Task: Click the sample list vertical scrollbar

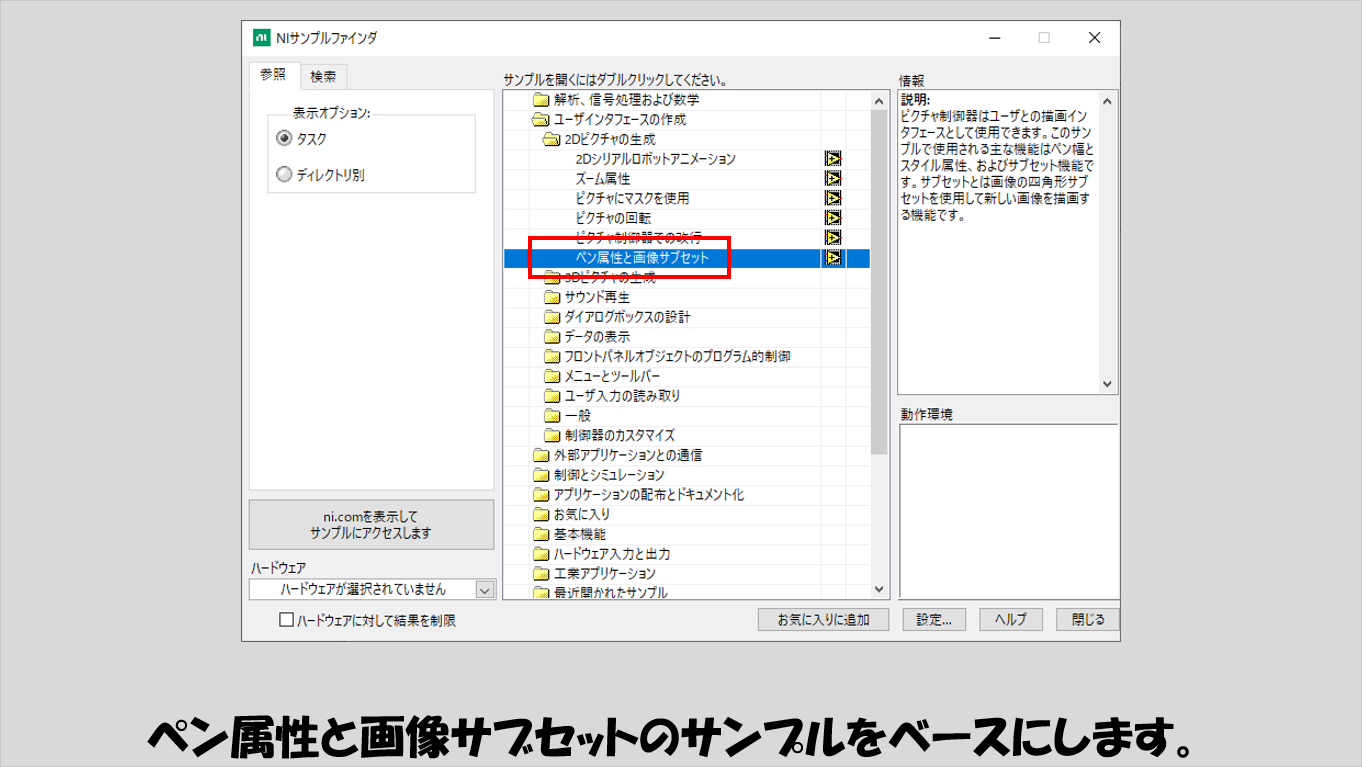Action: 879,300
